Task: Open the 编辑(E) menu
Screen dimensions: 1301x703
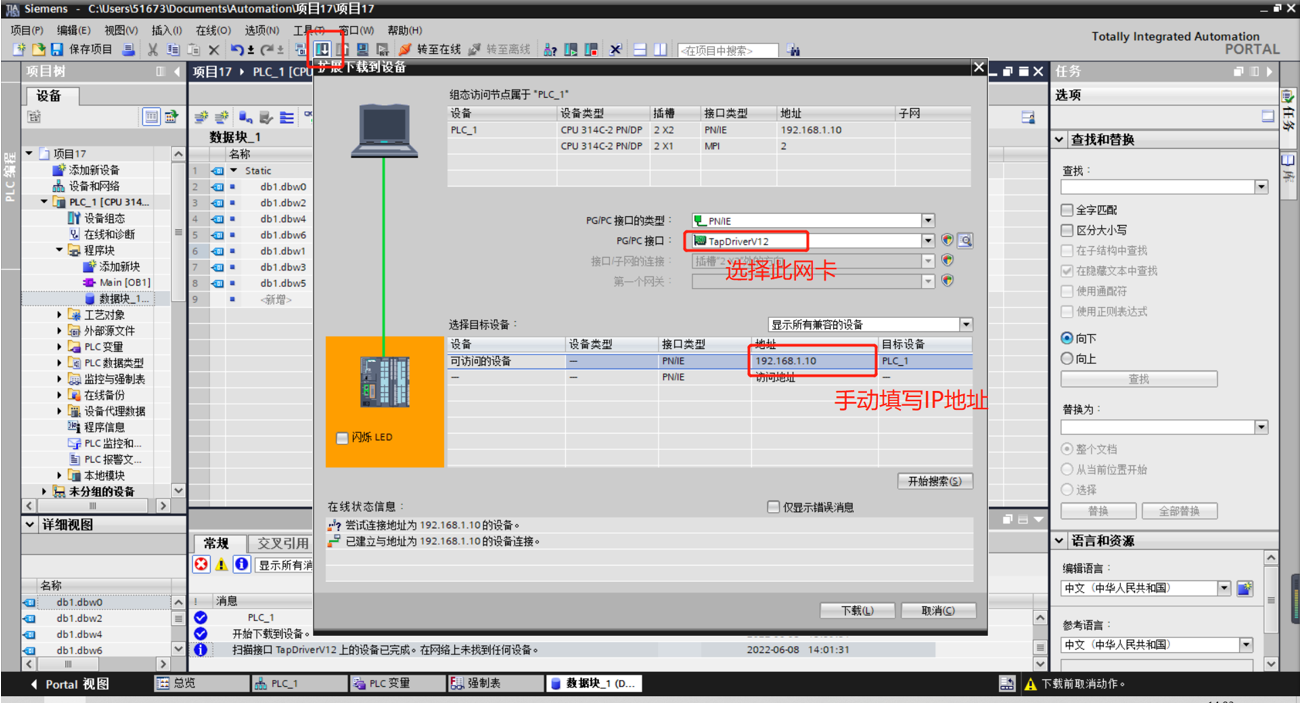Action: coord(73,30)
